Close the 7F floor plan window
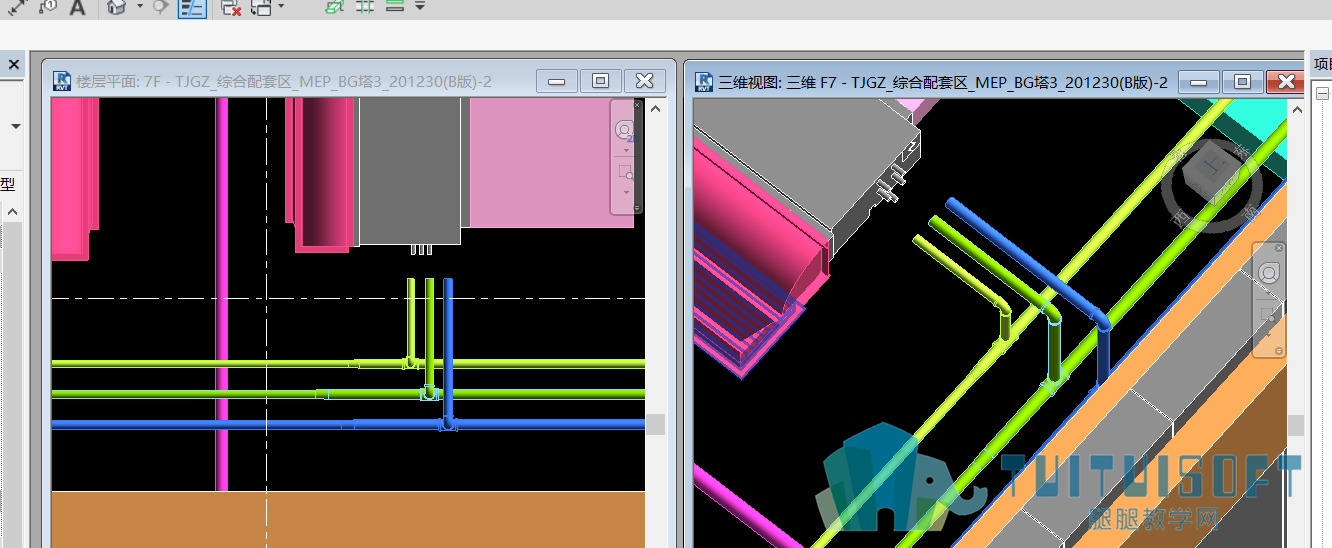 [x=645, y=81]
